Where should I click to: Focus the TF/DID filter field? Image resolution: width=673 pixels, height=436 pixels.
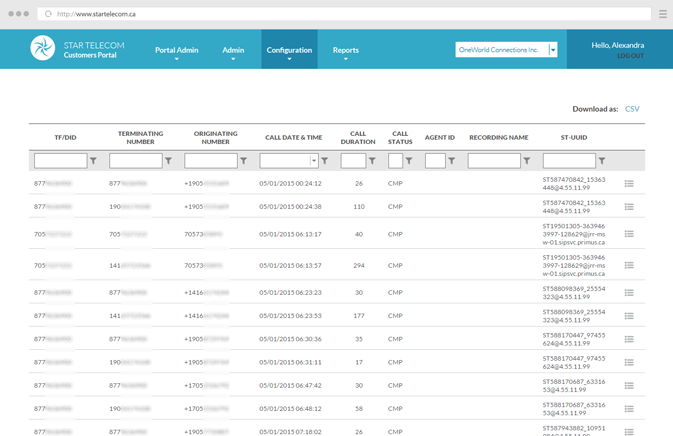[x=61, y=161]
